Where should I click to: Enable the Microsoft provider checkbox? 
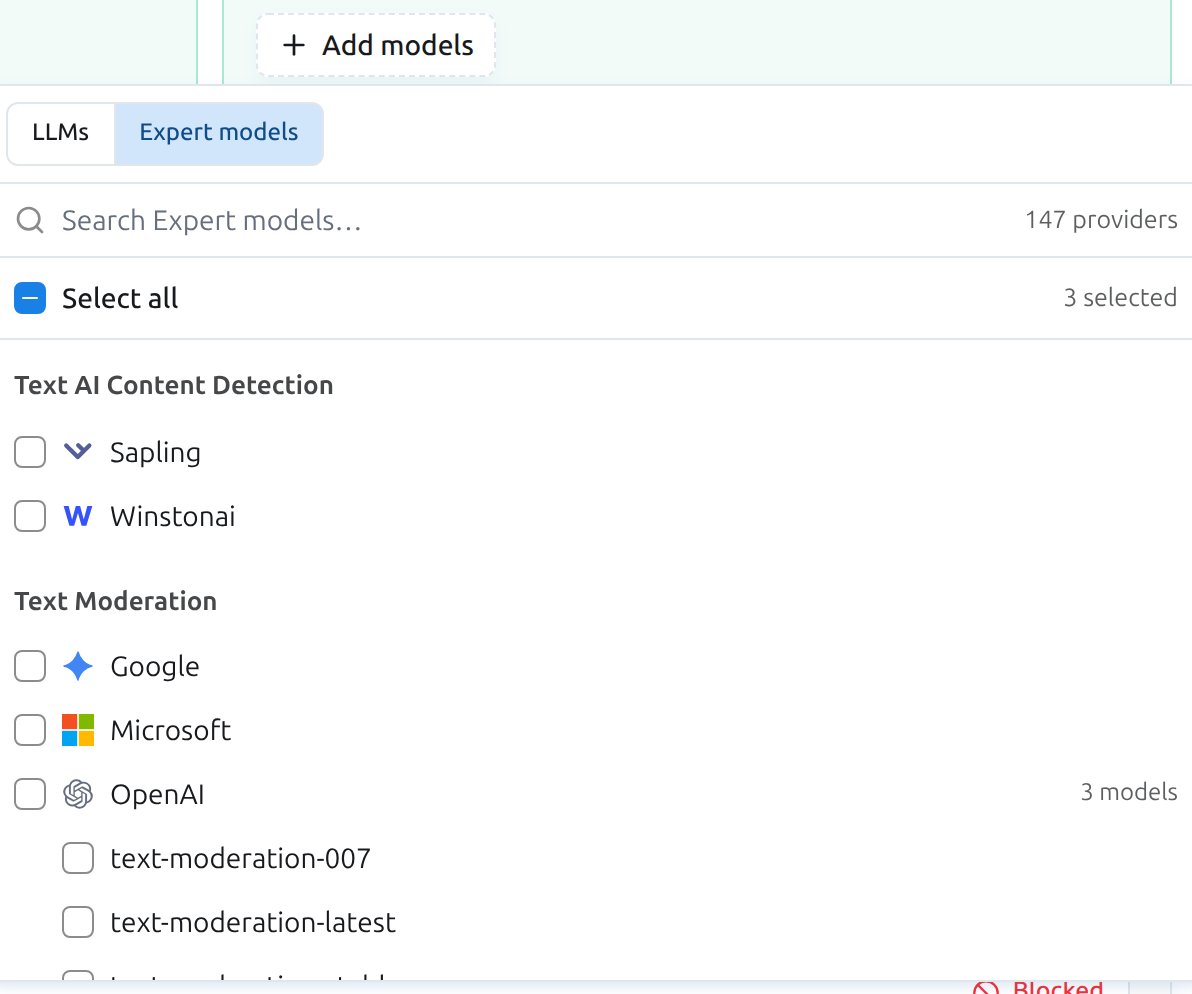[30, 730]
